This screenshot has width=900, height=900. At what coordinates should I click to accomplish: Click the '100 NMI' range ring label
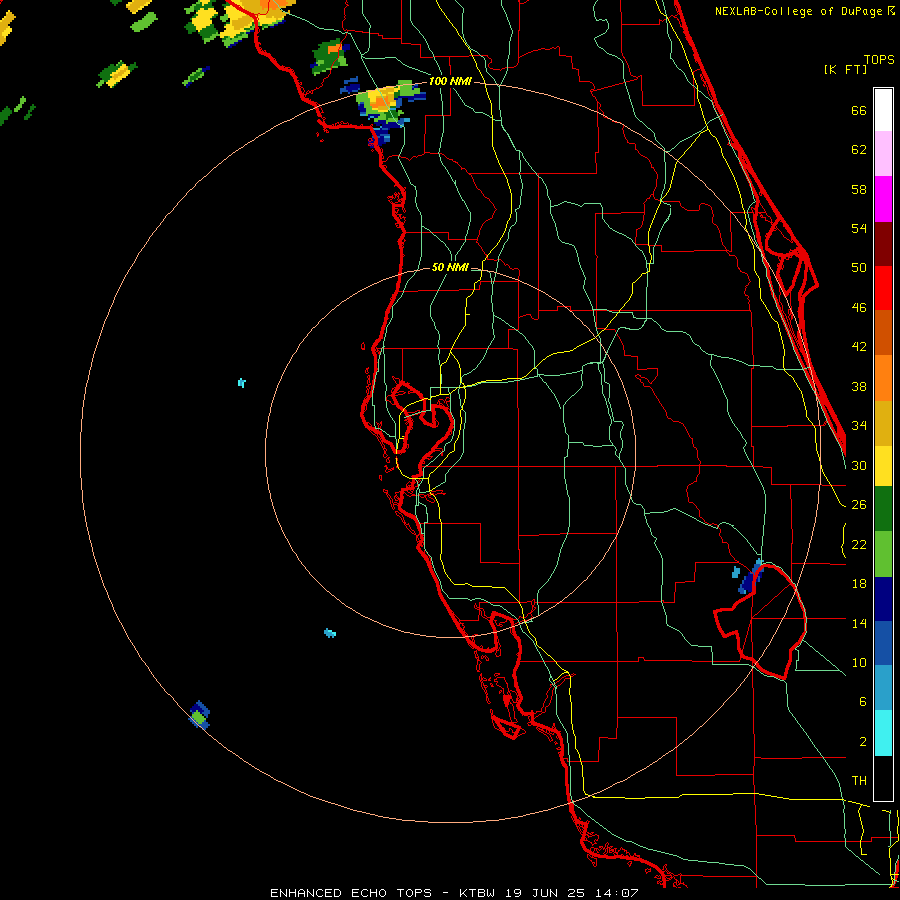(450, 82)
